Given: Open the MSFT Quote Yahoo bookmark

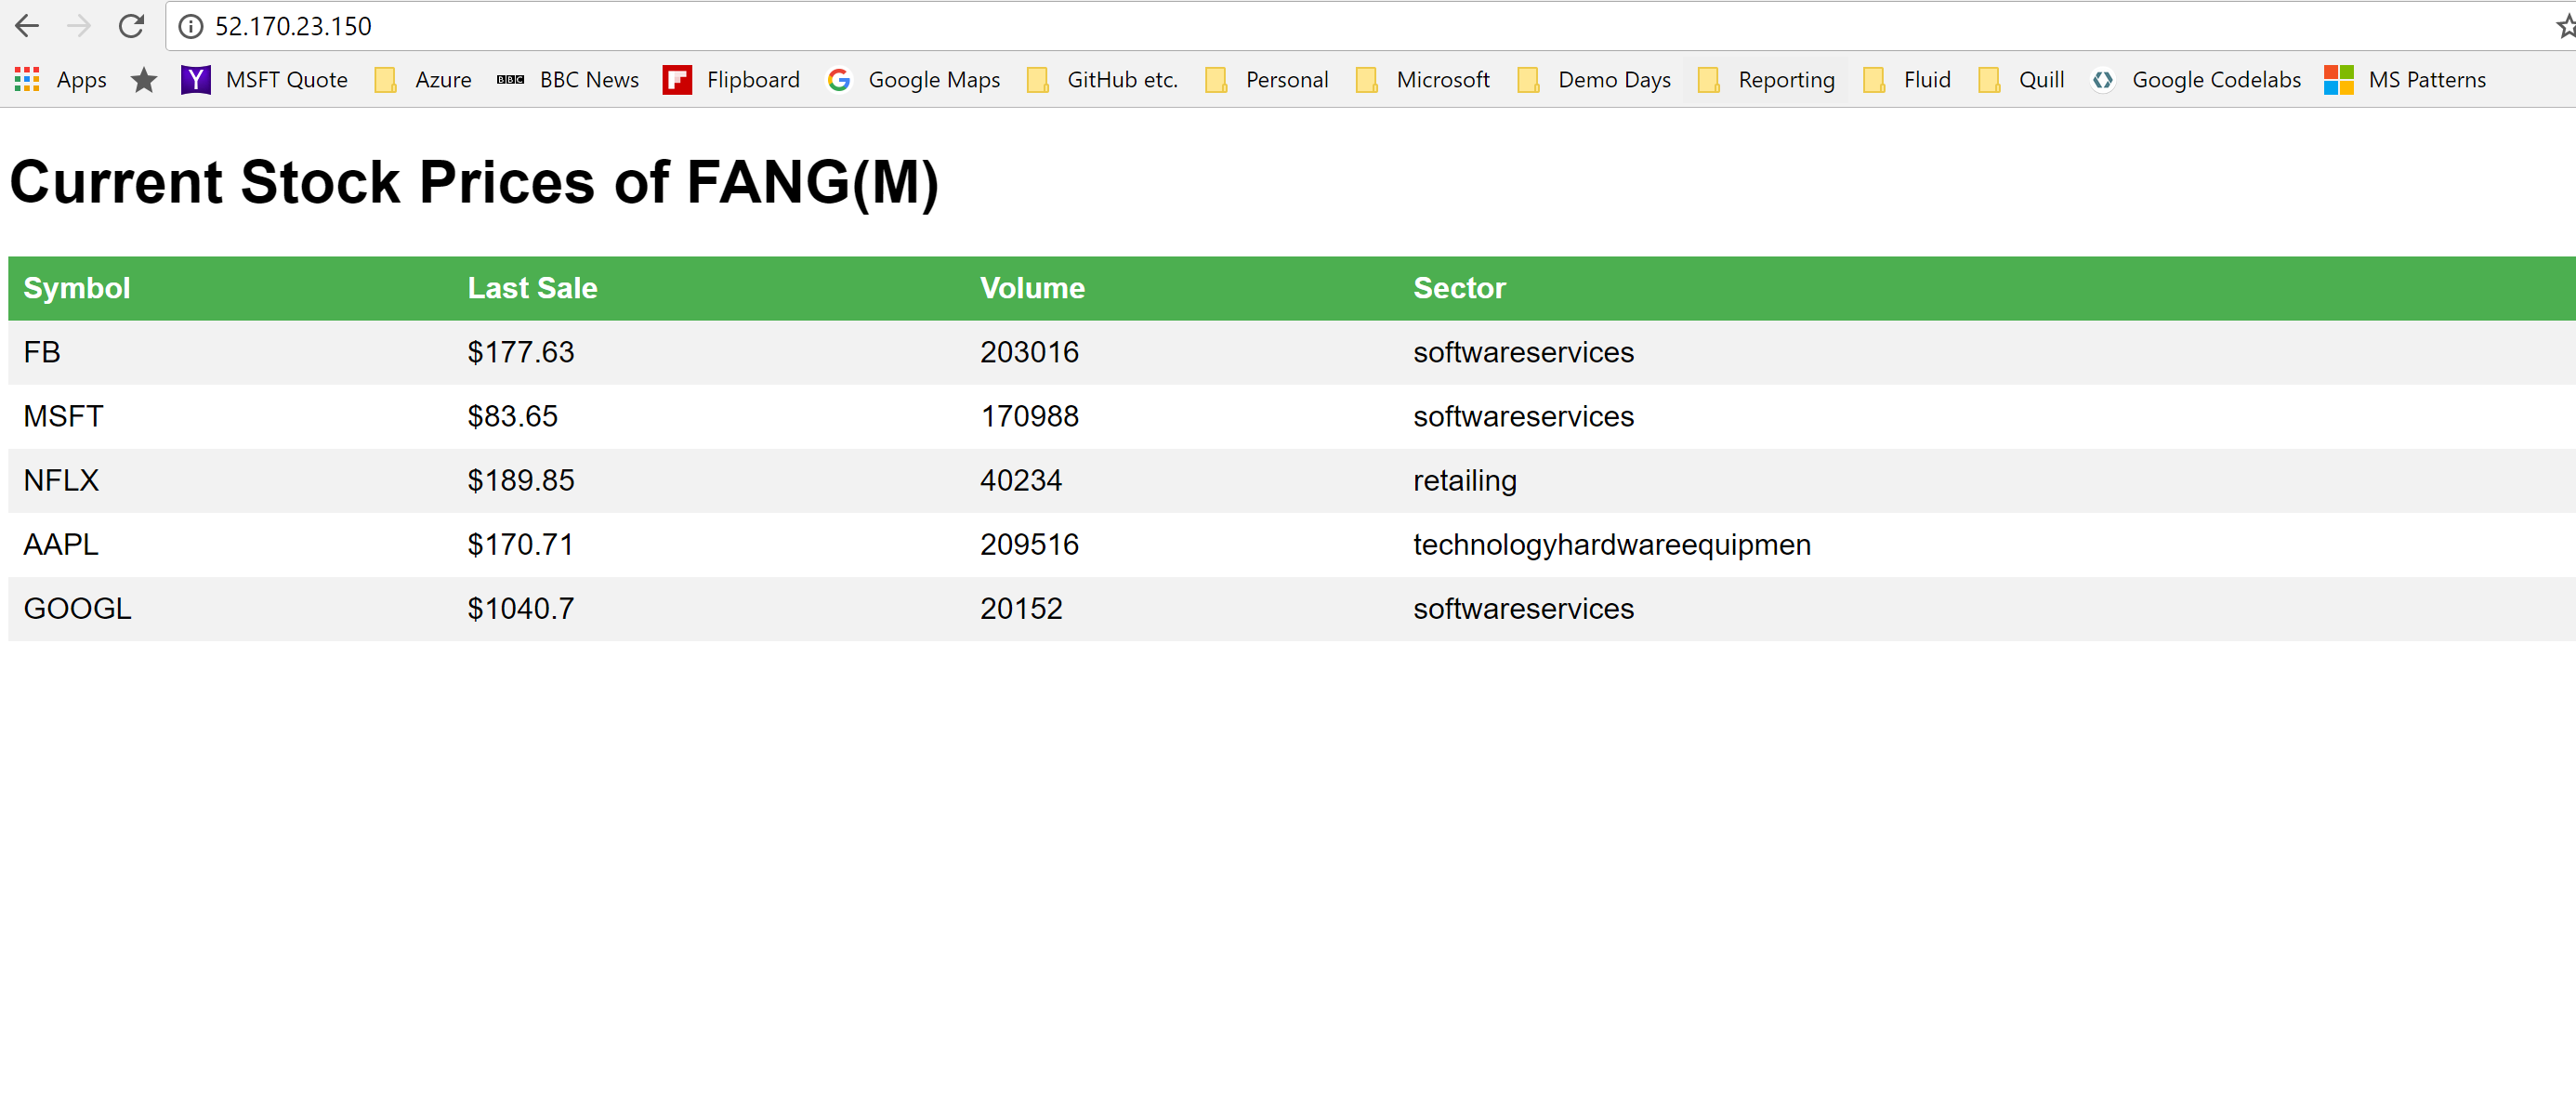Looking at the screenshot, I should (265, 80).
